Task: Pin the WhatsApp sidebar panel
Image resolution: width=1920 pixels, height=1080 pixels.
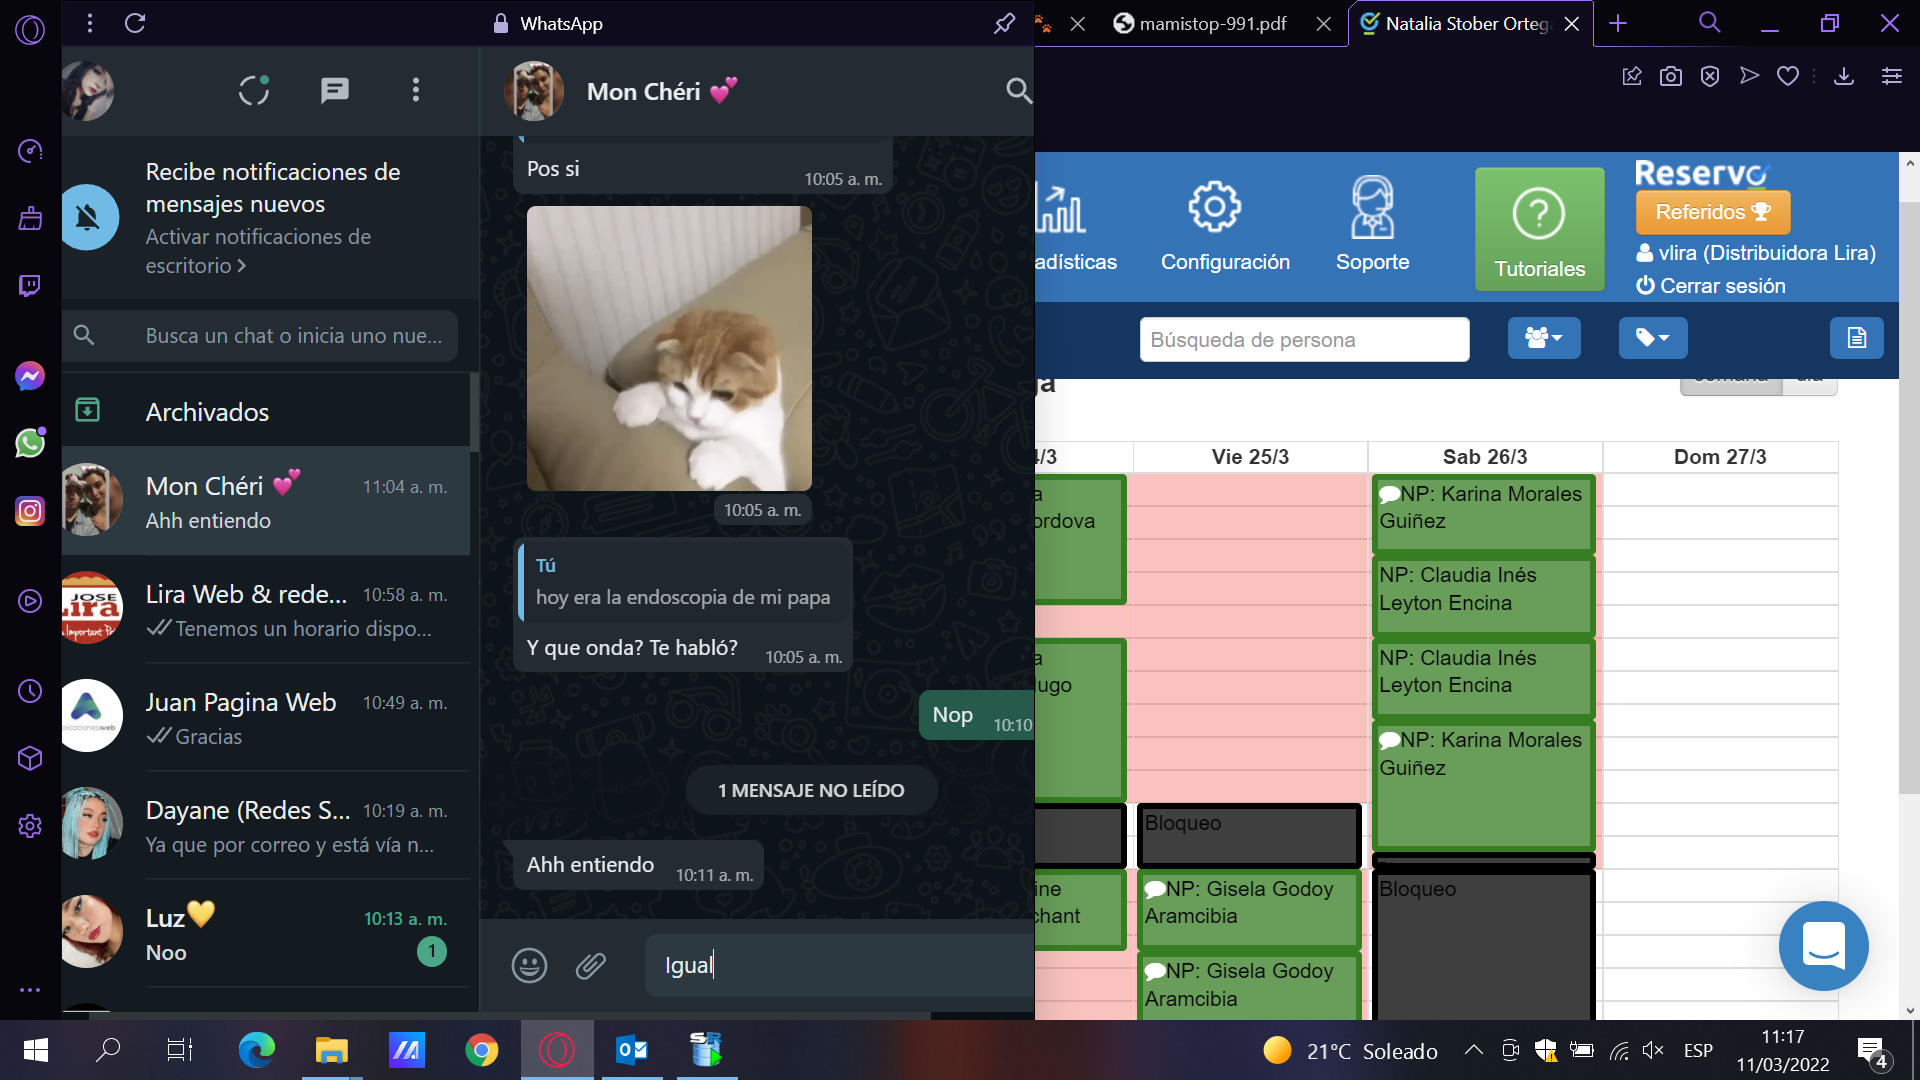Action: point(1004,23)
